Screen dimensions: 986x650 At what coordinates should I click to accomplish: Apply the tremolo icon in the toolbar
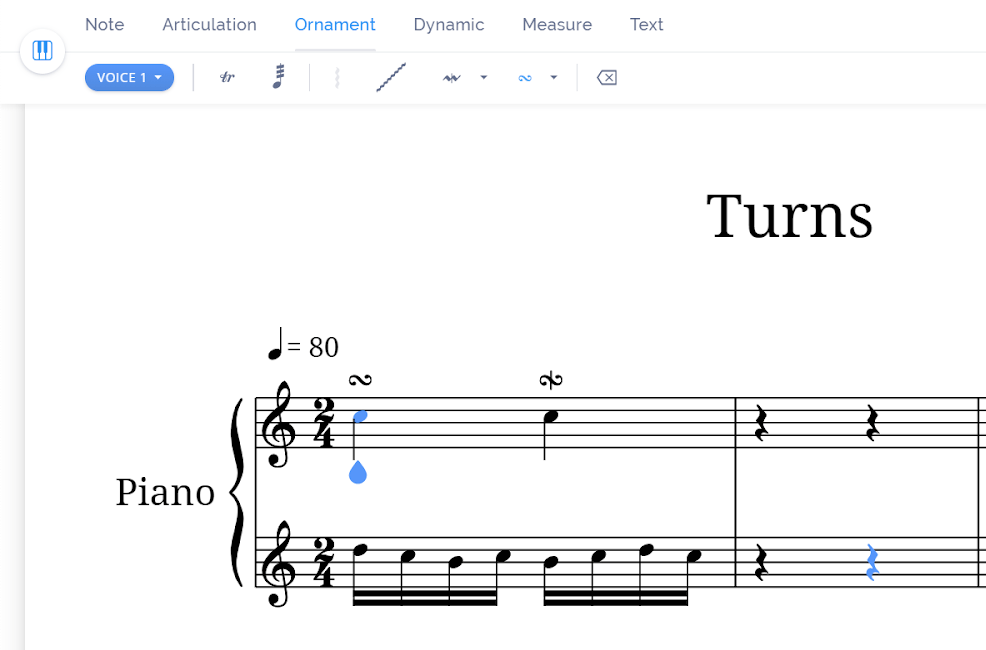click(279, 77)
